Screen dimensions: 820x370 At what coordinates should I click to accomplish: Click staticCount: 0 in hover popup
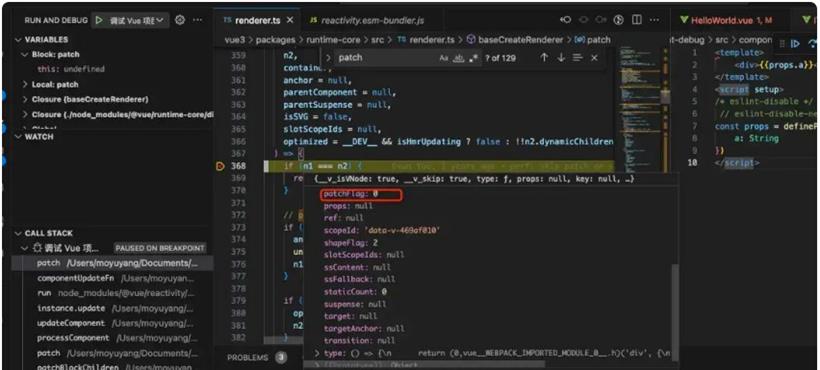355,292
